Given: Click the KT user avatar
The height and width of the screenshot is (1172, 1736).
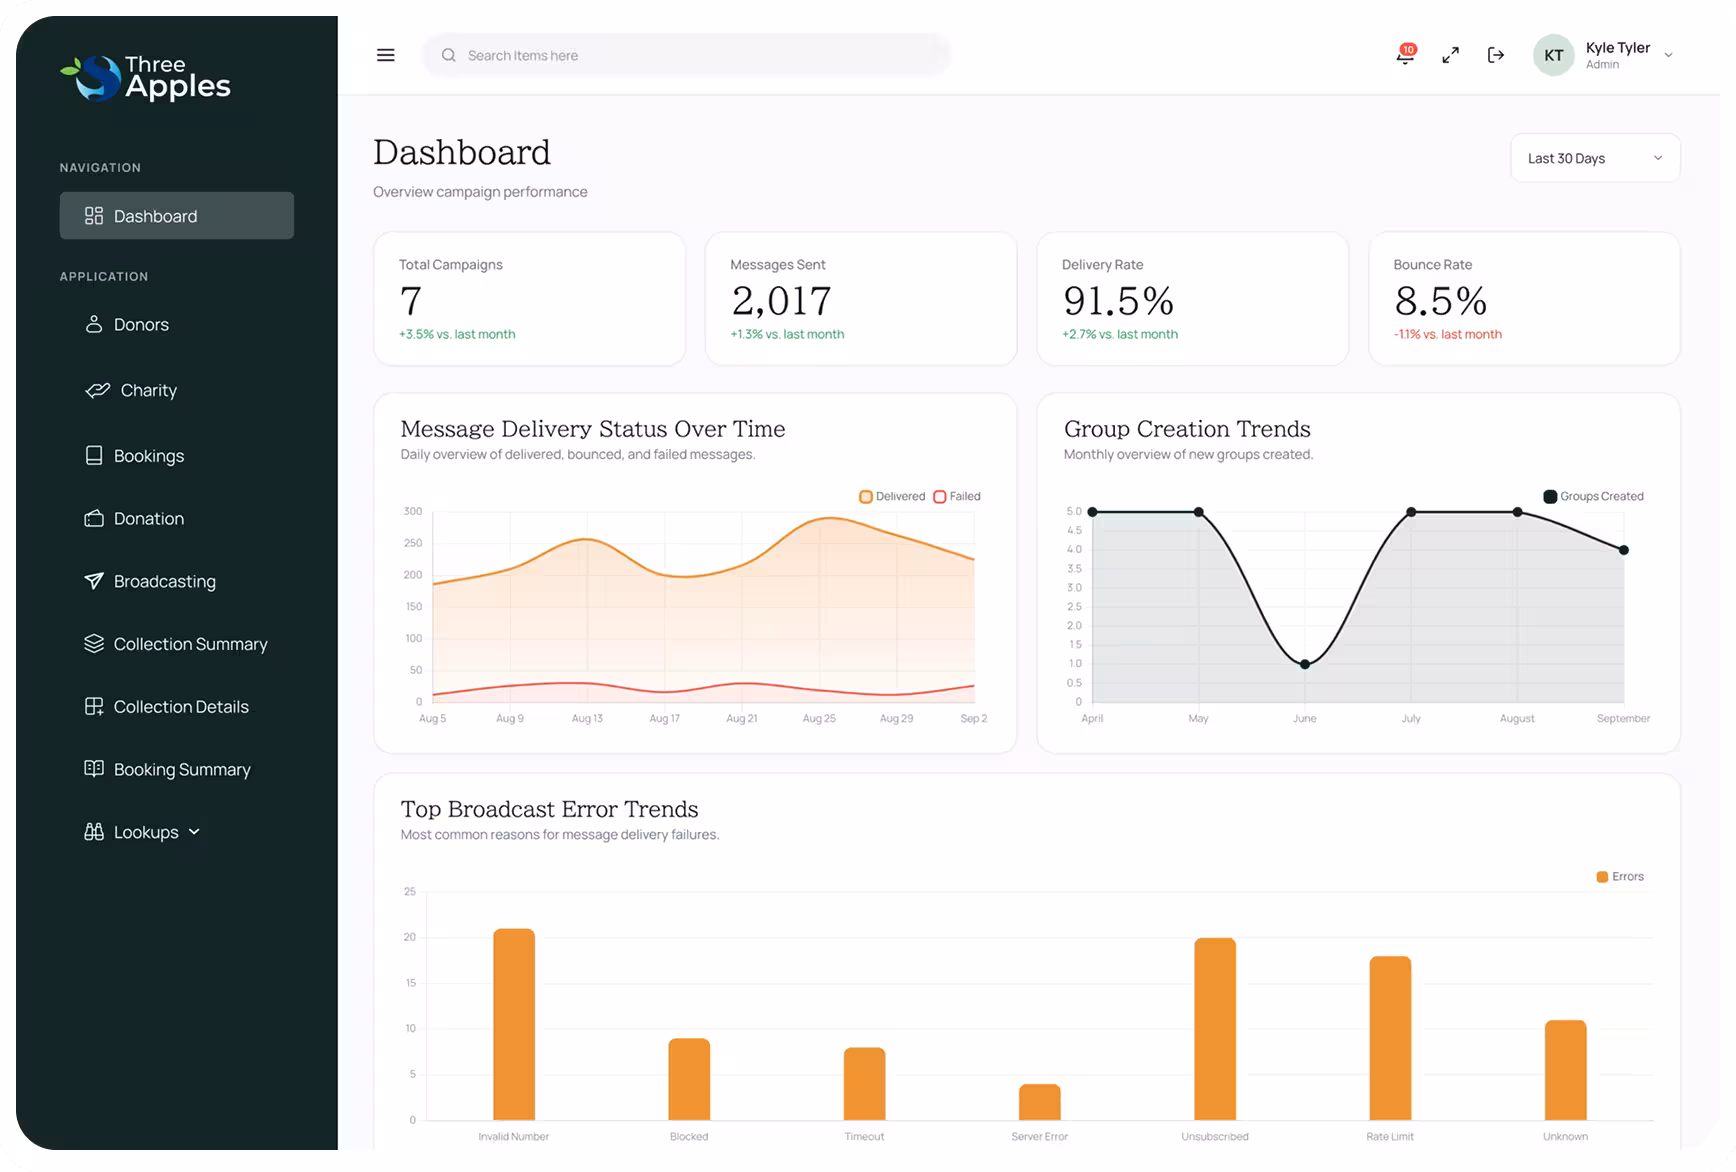Looking at the screenshot, I should 1553,55.
